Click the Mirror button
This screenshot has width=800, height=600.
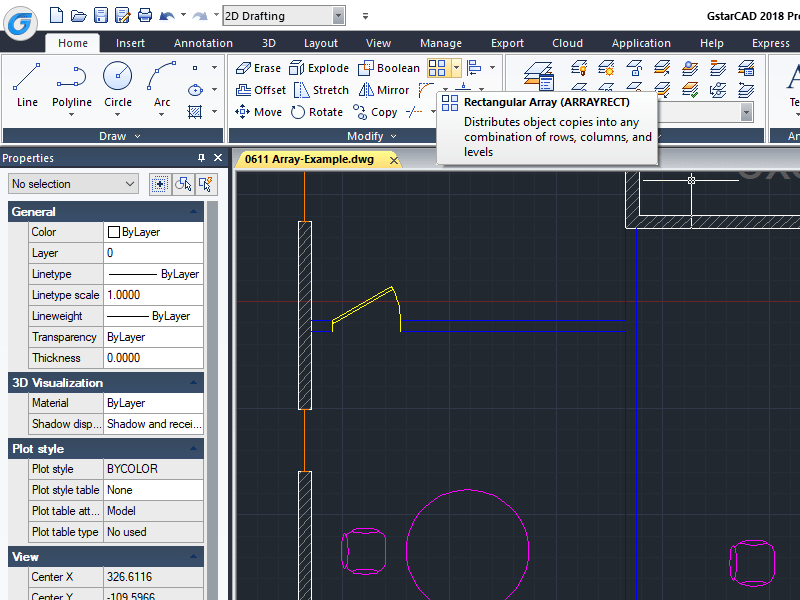tap(384, 90)
